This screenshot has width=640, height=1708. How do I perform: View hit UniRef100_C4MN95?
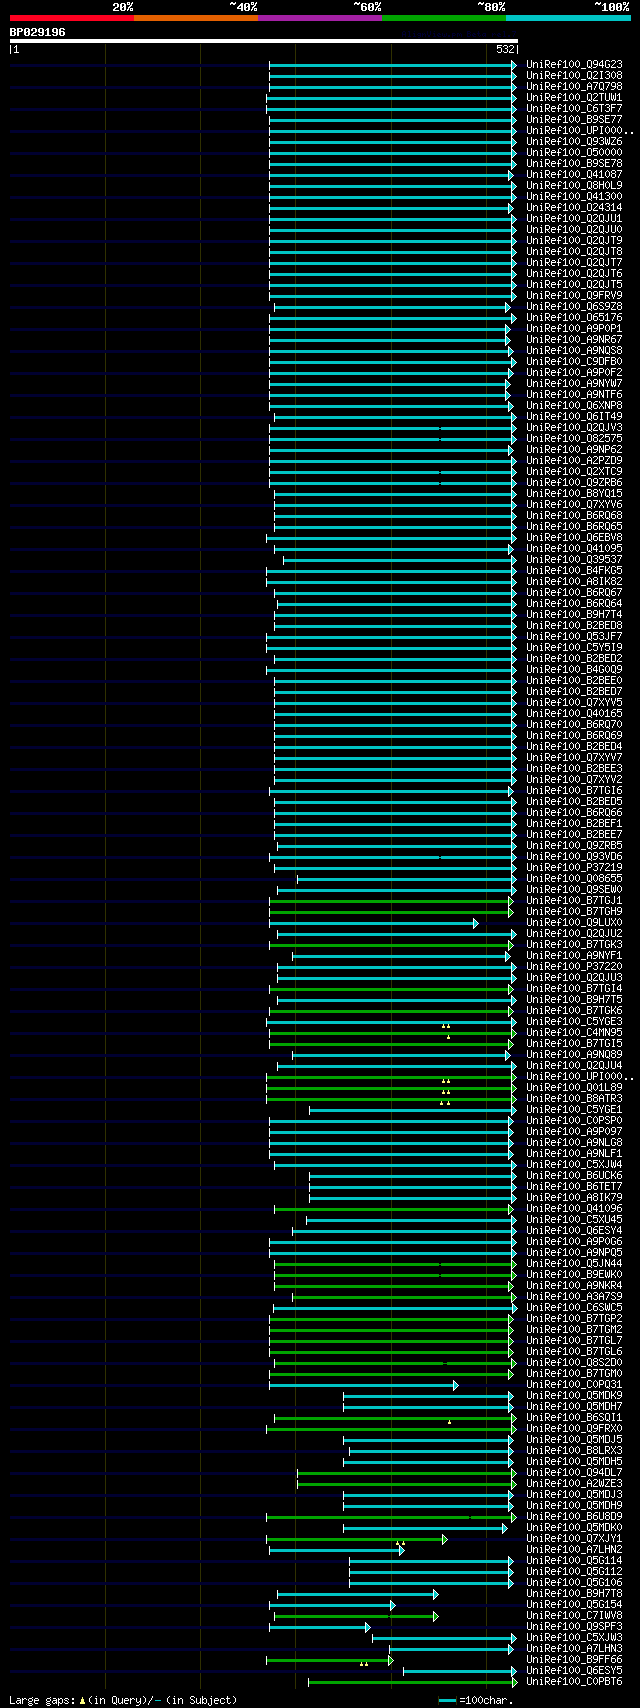point(574,1032)
